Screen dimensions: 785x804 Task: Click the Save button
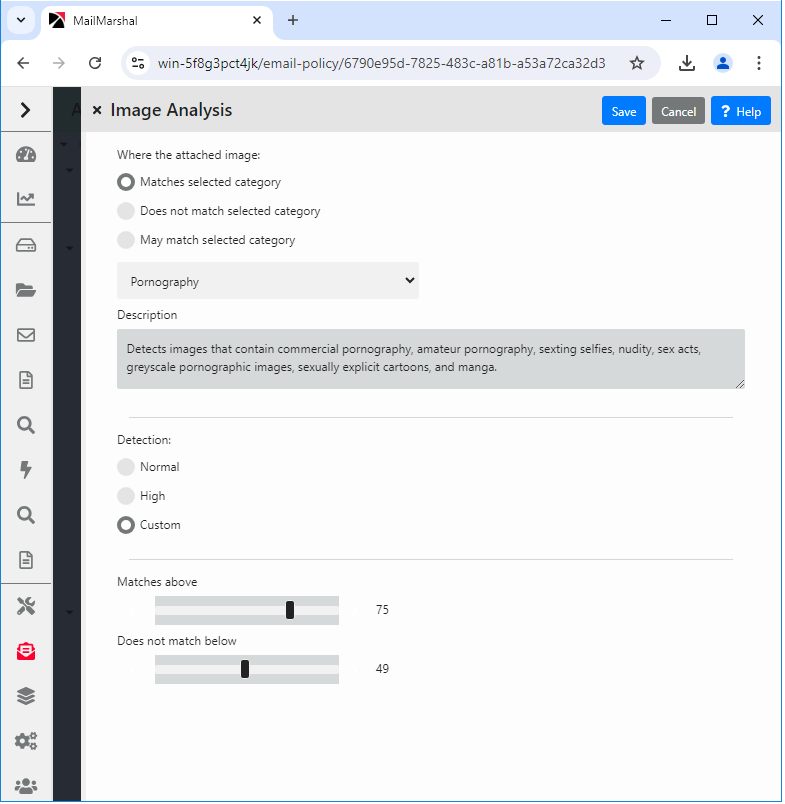[x=623, y=111]
